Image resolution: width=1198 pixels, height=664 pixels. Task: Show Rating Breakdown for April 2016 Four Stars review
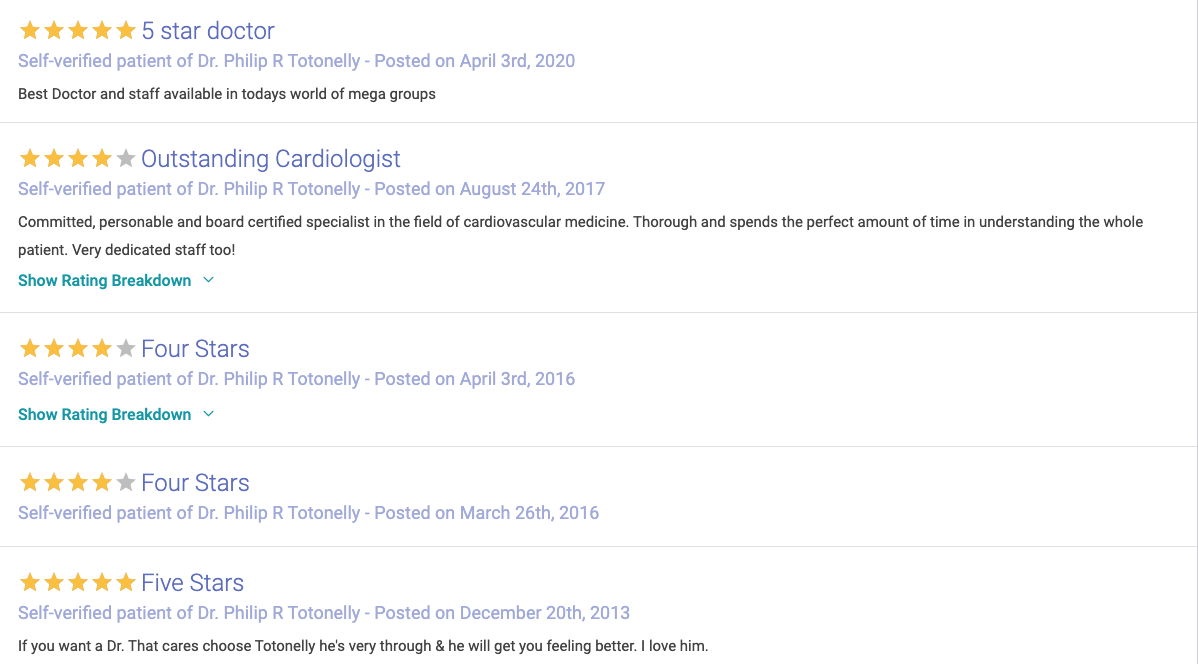coord(105,414)
